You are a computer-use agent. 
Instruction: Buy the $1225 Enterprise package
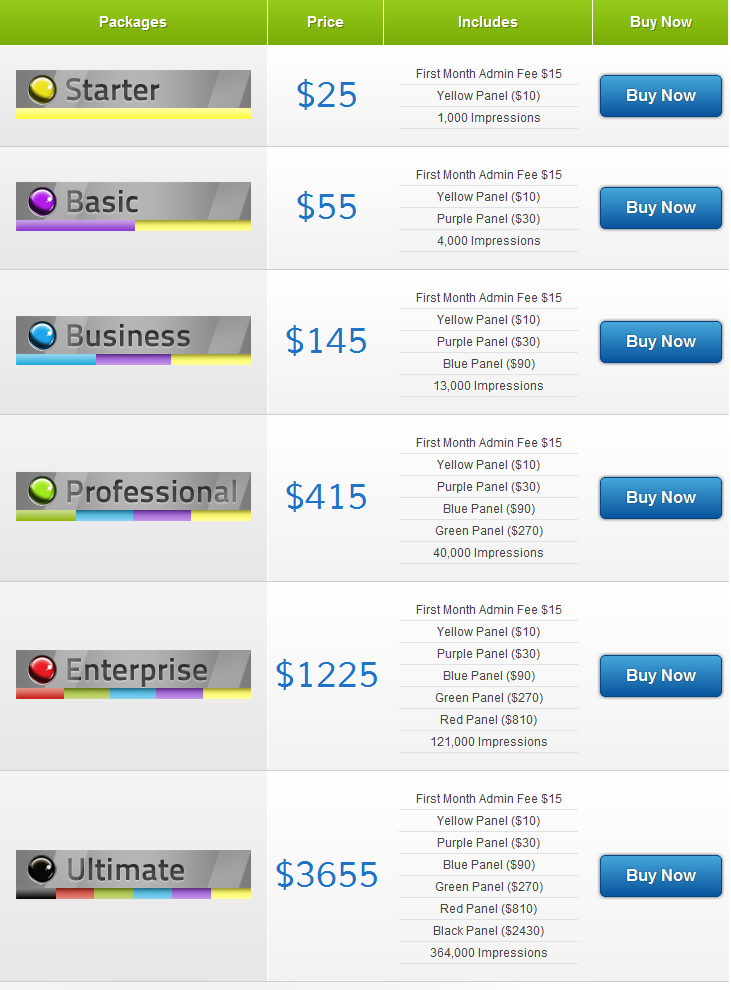click(x=660, y=676)
